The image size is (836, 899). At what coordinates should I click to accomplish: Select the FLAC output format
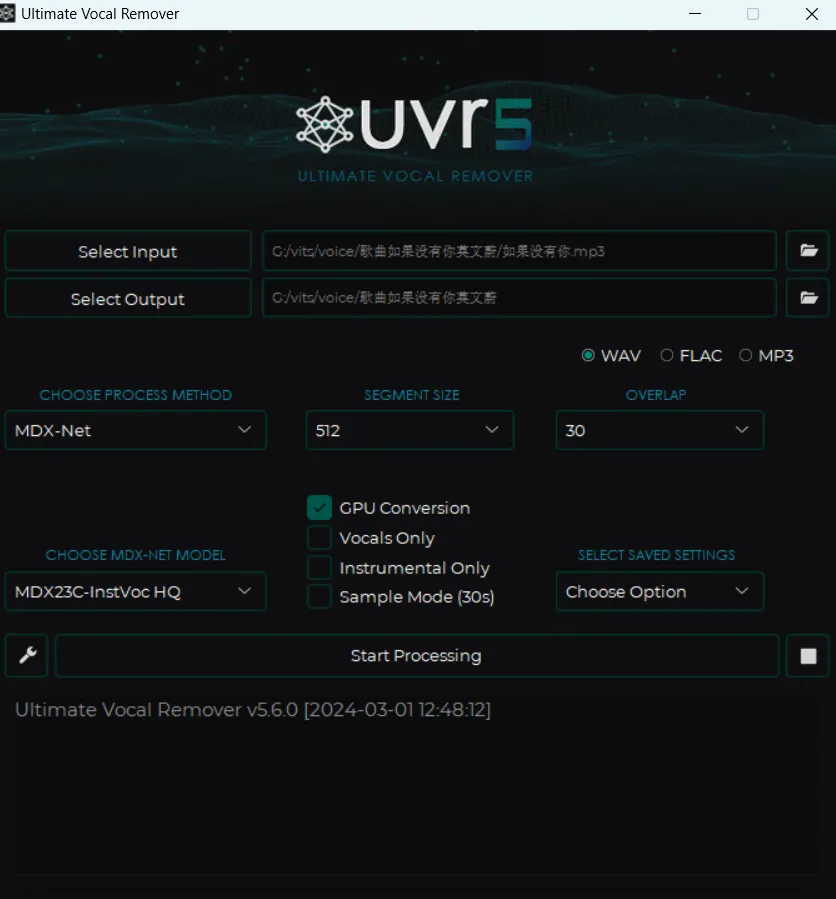point(666,355)
